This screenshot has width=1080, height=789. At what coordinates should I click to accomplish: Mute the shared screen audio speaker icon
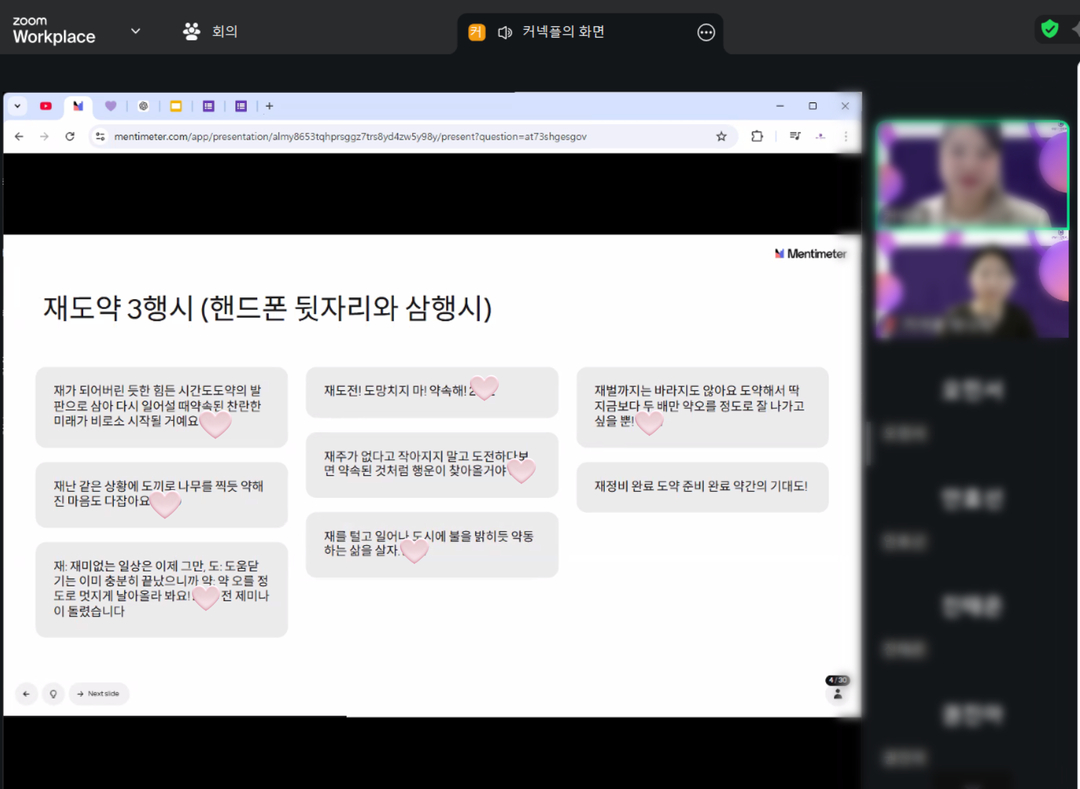(505, 32)
